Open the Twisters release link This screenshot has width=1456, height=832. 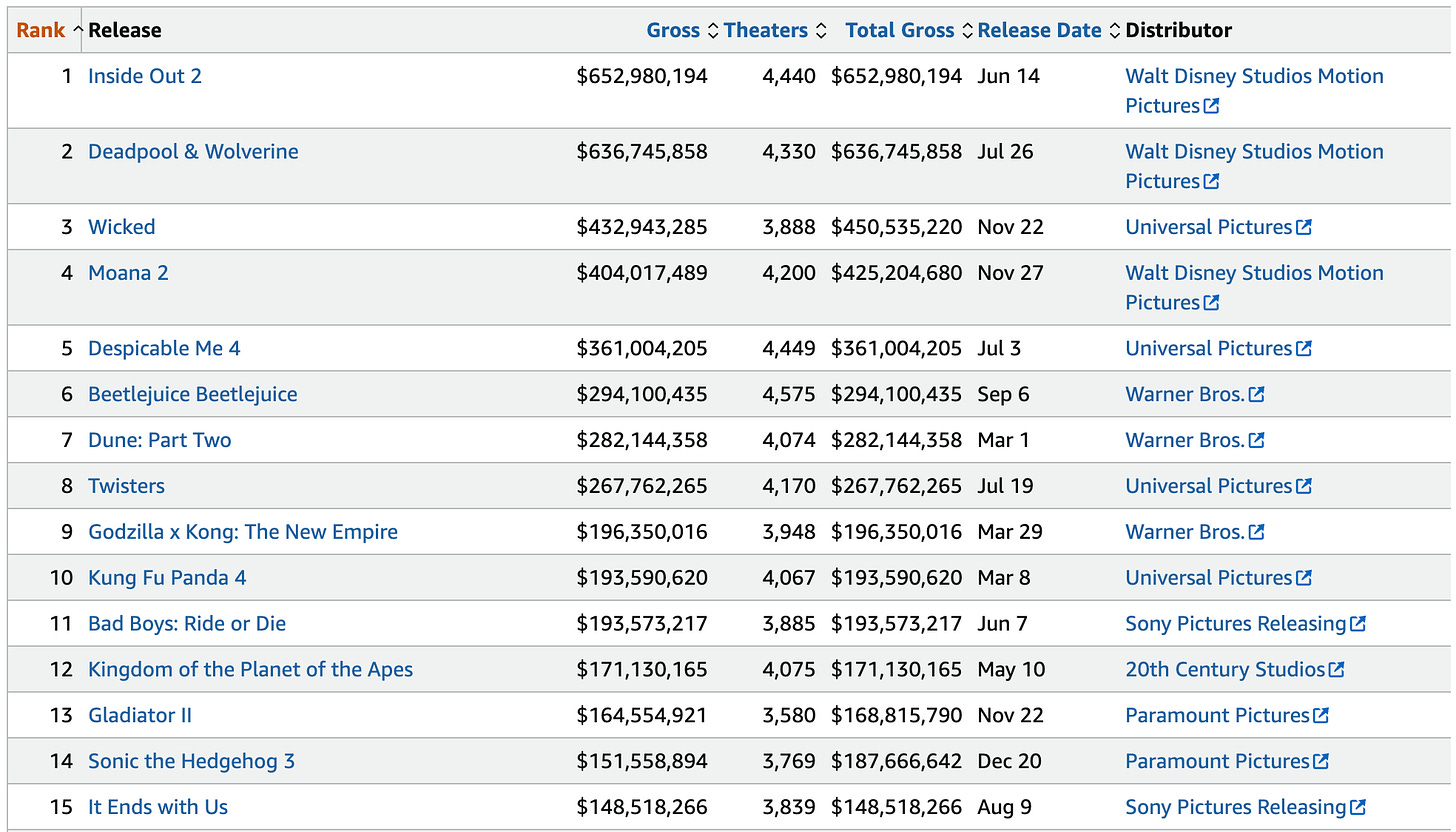[127, 487]
